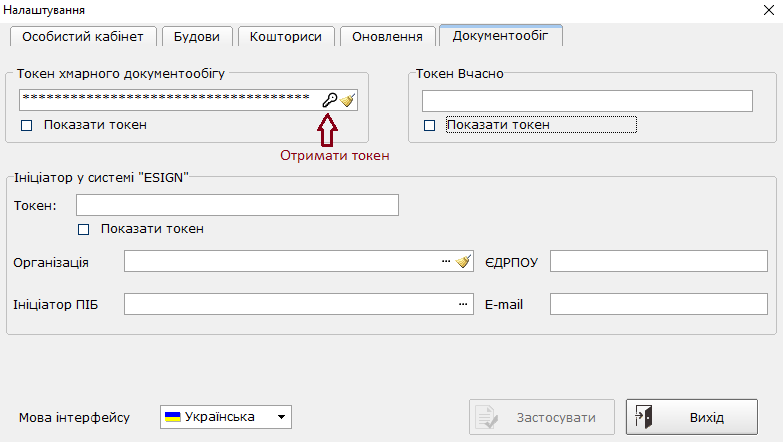Select the Кошториси tab
The height and width of the screenshot is (442, 783).
click(x=286, y=36)
